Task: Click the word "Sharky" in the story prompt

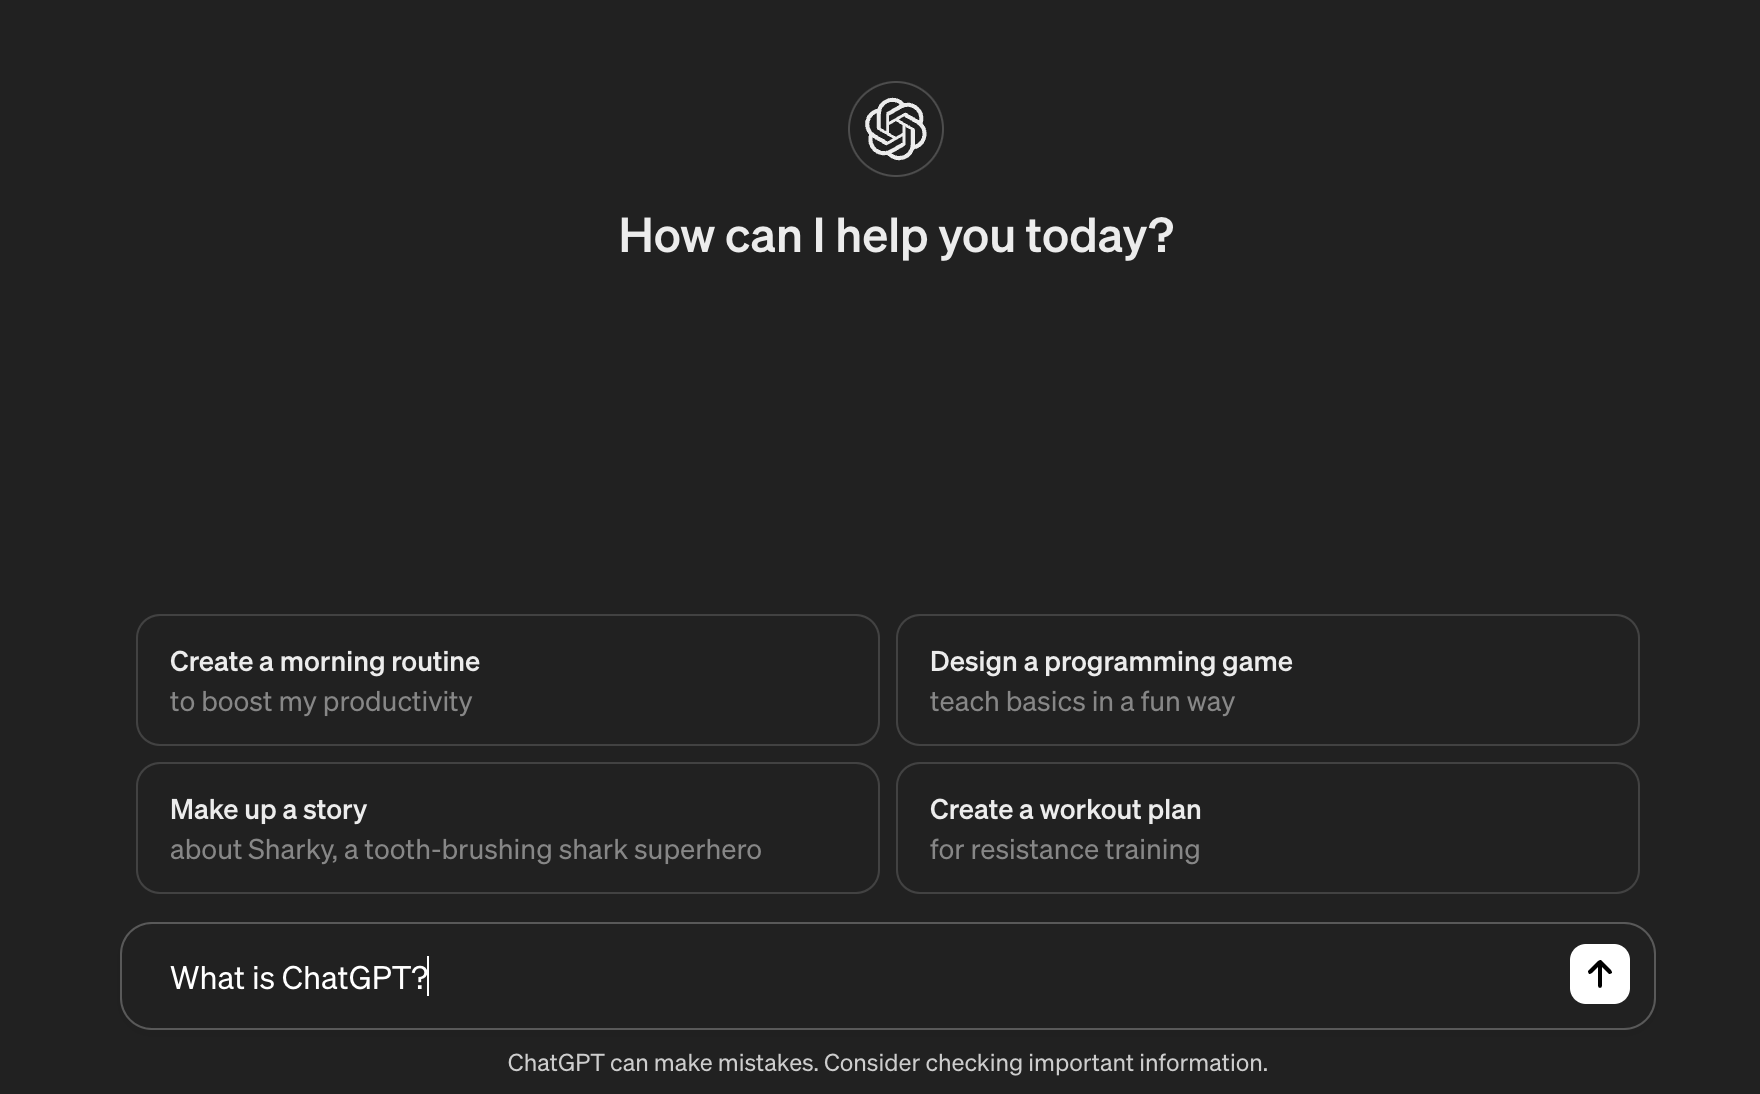Action: click(x=291, y=850)
